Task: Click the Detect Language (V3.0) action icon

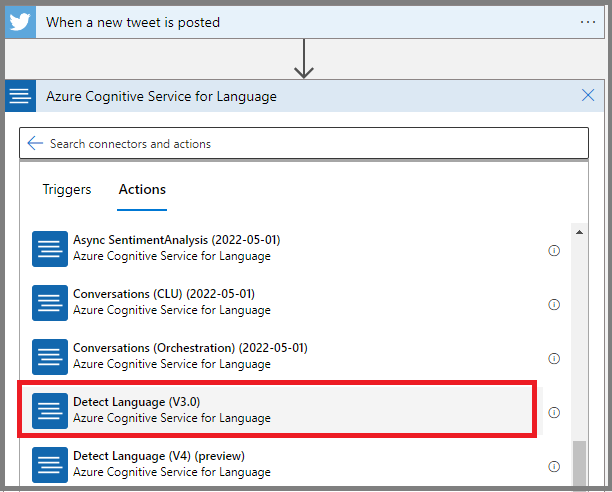Action: coord(50,411)
